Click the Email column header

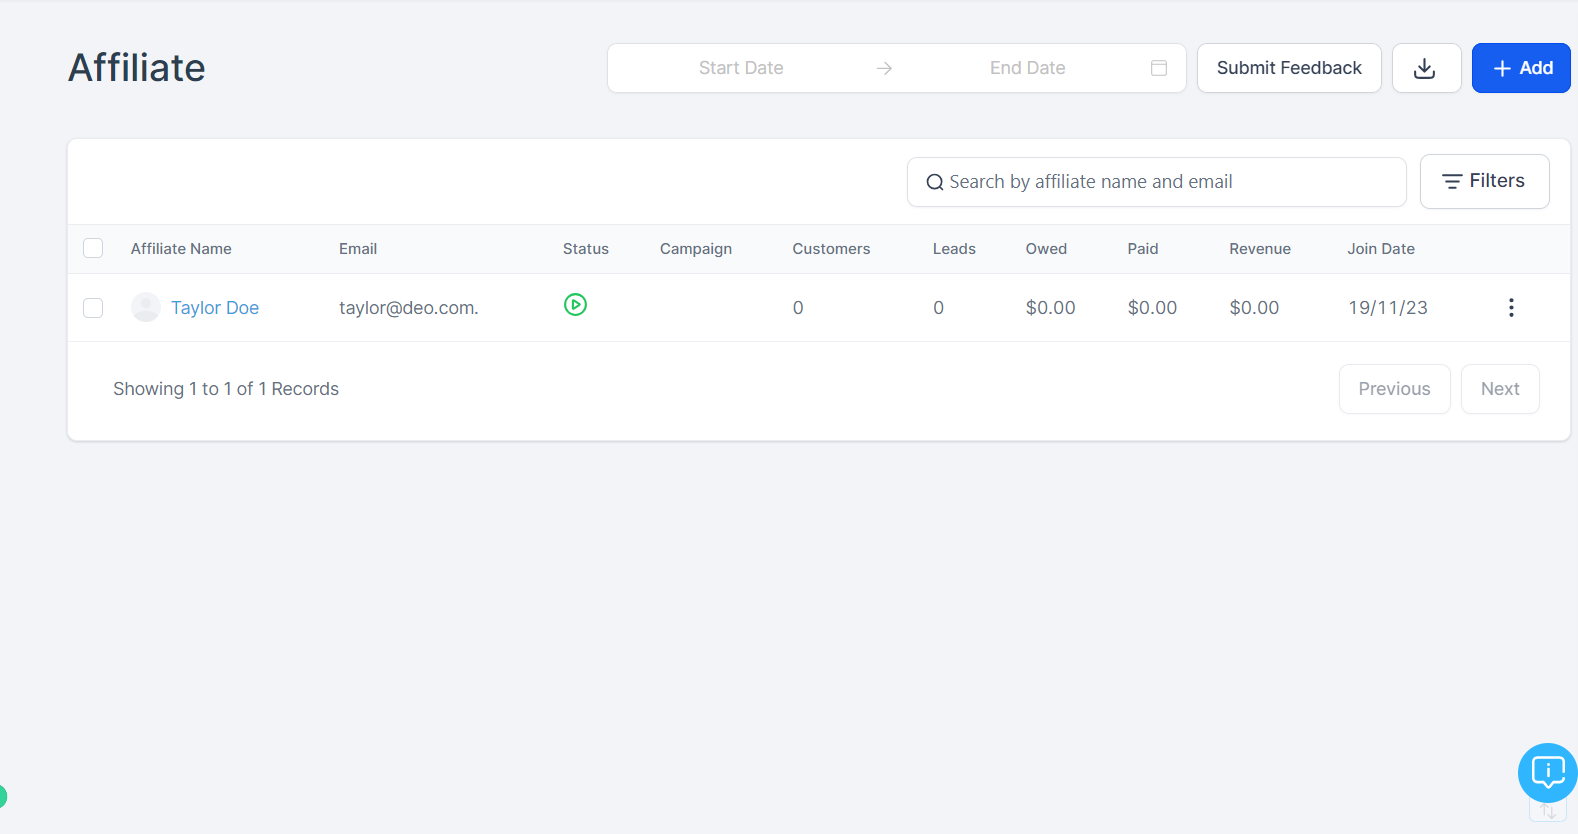point(358,249)
